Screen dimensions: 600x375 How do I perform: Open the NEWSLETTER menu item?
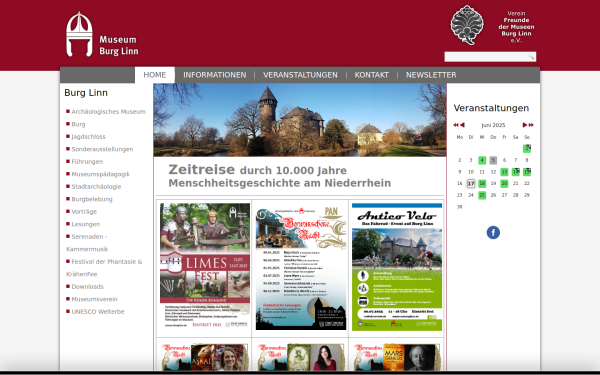point(431,75)
